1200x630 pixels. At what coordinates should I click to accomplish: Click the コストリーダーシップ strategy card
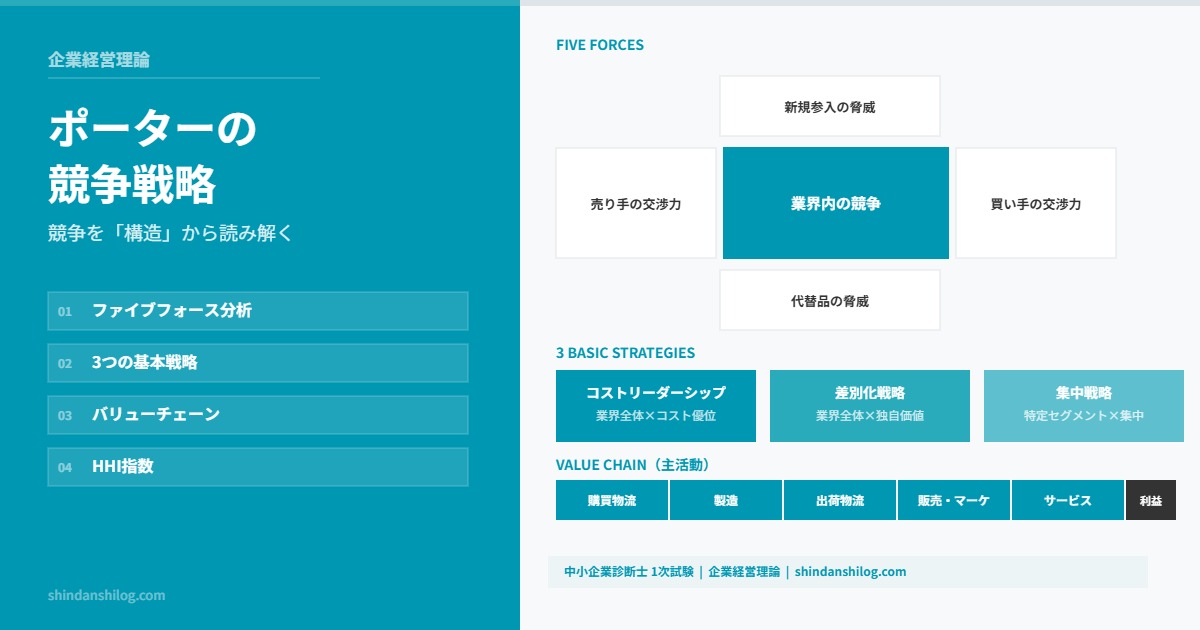click(656, 405)
